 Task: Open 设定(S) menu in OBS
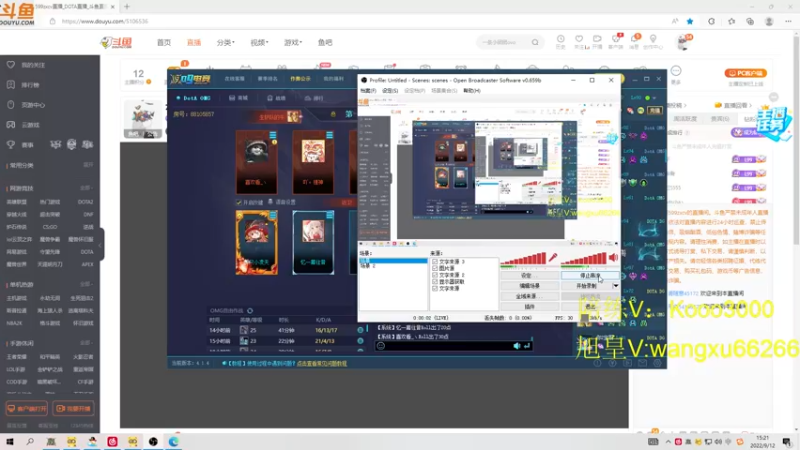click(x=390, y=91)
